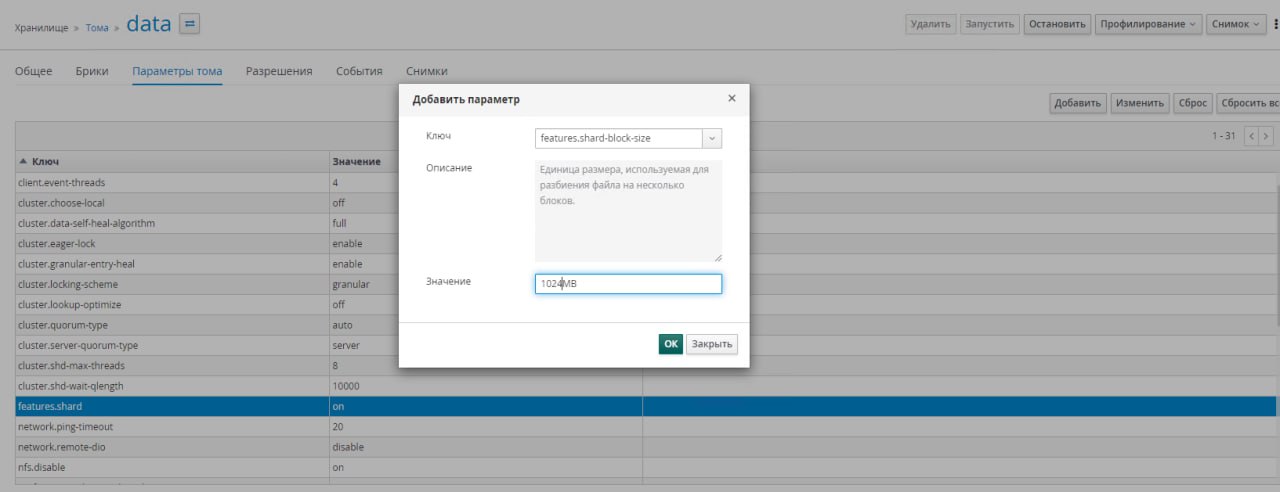The image size is (1280, 492).
Task: Go to previous page arrow in pagination
Action: (1251, 136)
